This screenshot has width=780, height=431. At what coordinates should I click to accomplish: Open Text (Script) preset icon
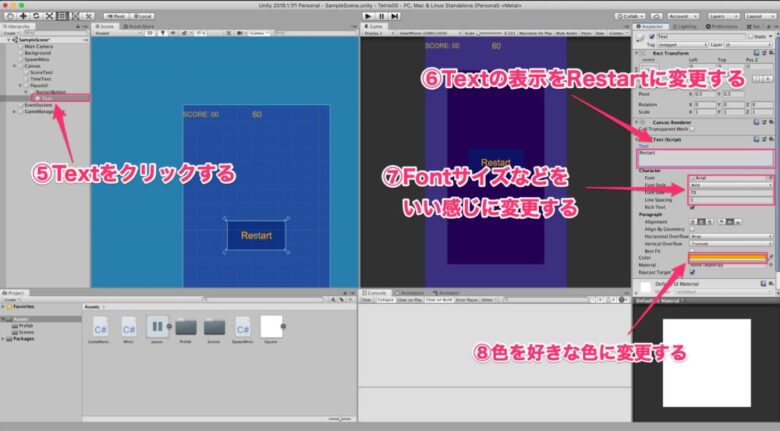[764, 139]
